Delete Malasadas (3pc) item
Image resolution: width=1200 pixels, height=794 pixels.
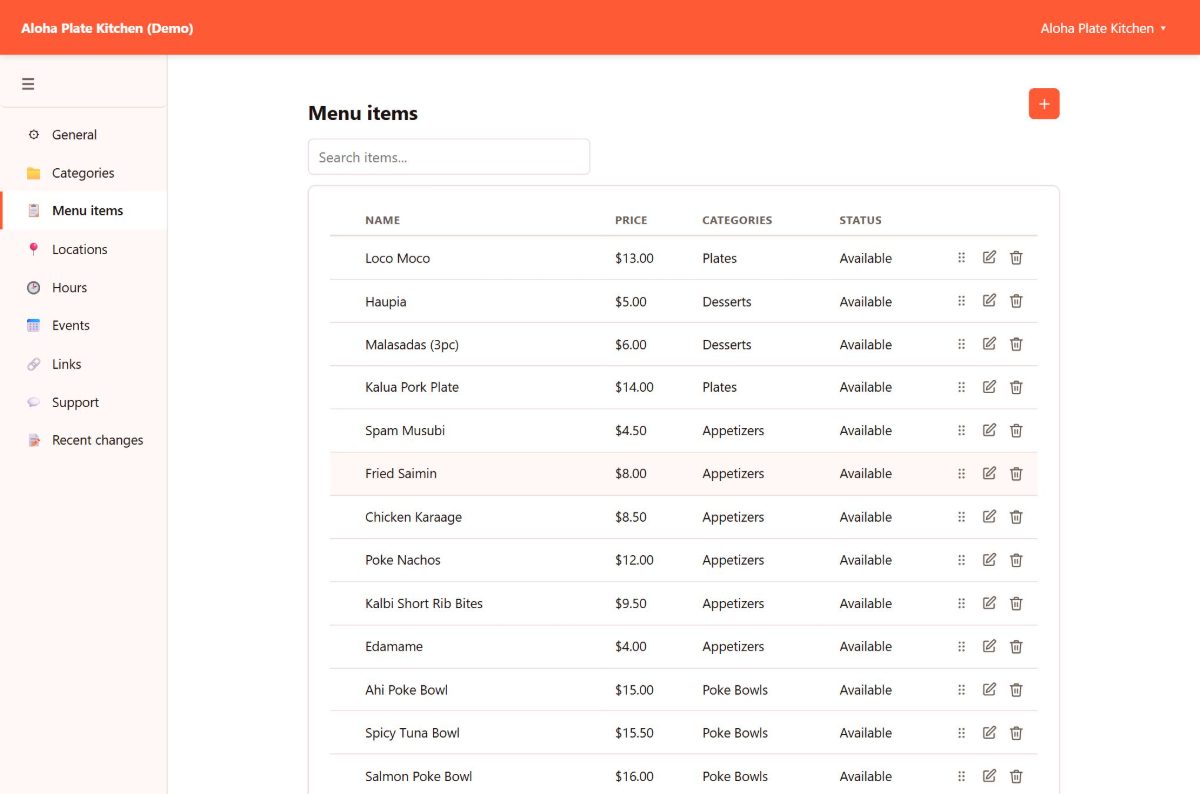[x=1016, y=344]
